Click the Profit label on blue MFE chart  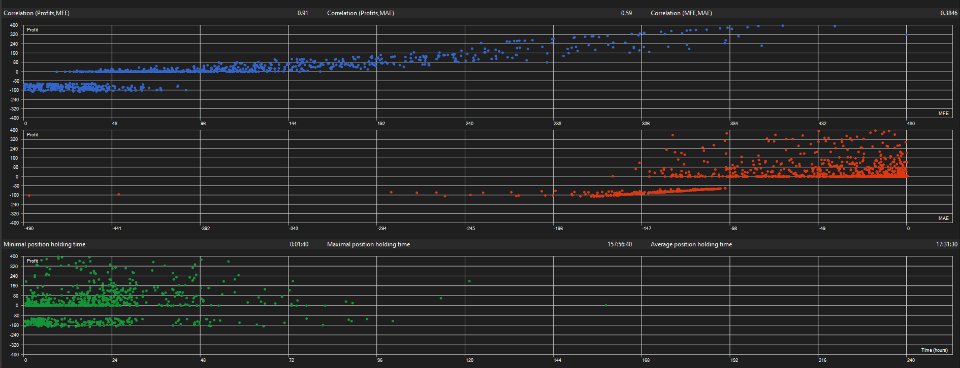click(31, 29)
